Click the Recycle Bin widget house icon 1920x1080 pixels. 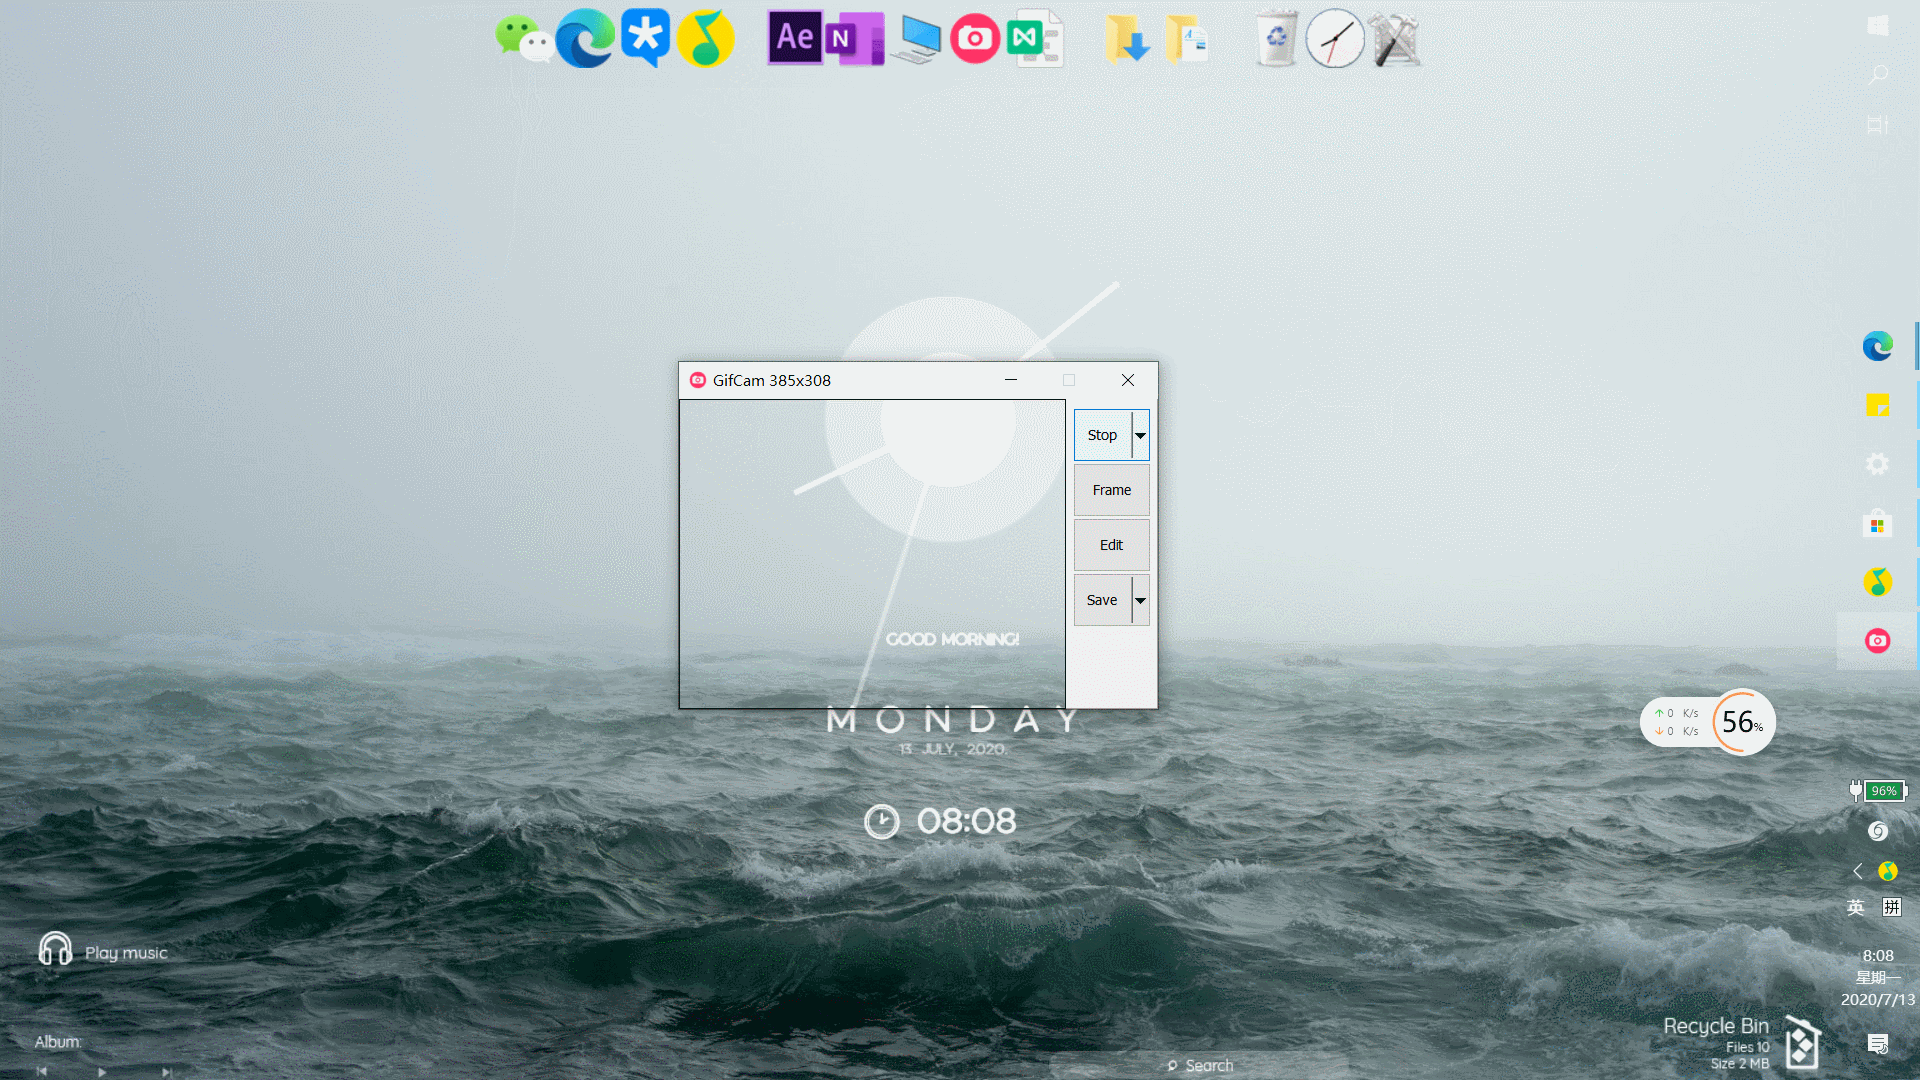pos(1802,1042)
